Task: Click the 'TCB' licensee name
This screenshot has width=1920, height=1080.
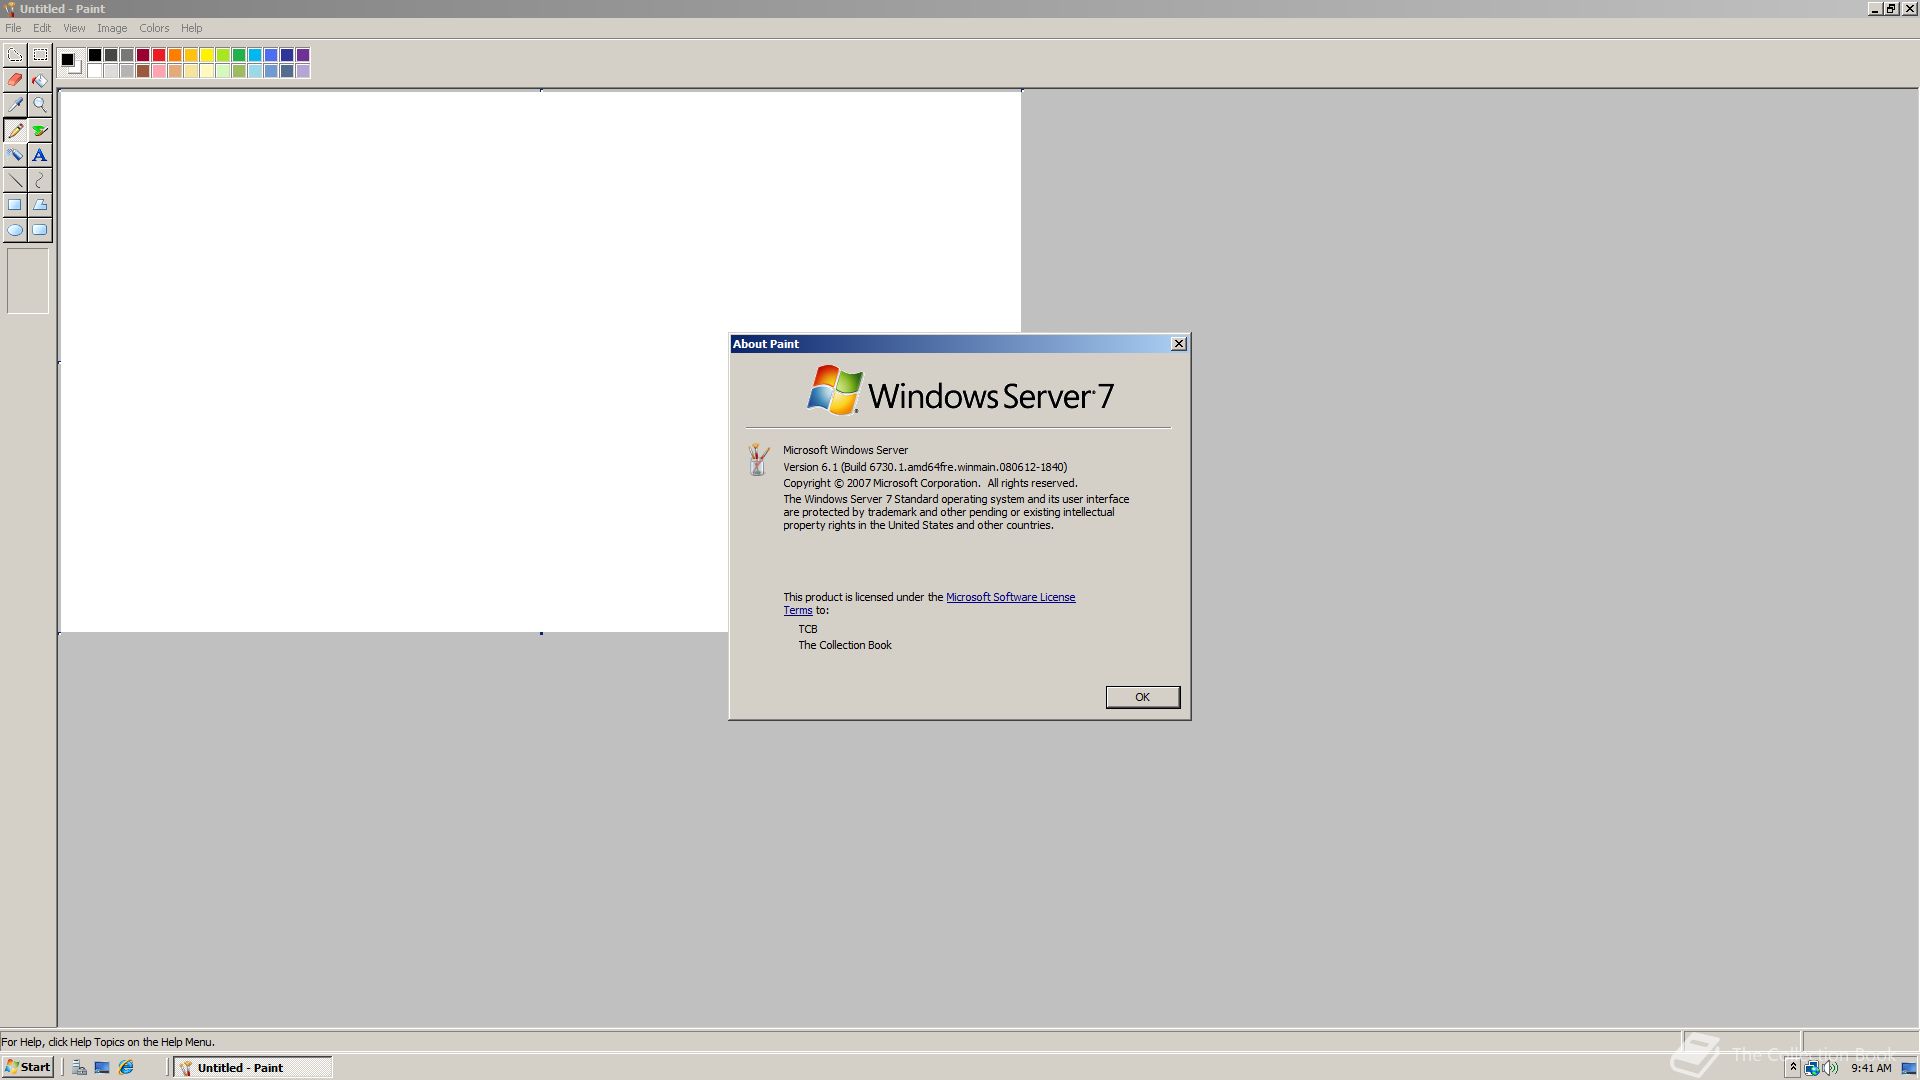Action: tap(808, 629)
